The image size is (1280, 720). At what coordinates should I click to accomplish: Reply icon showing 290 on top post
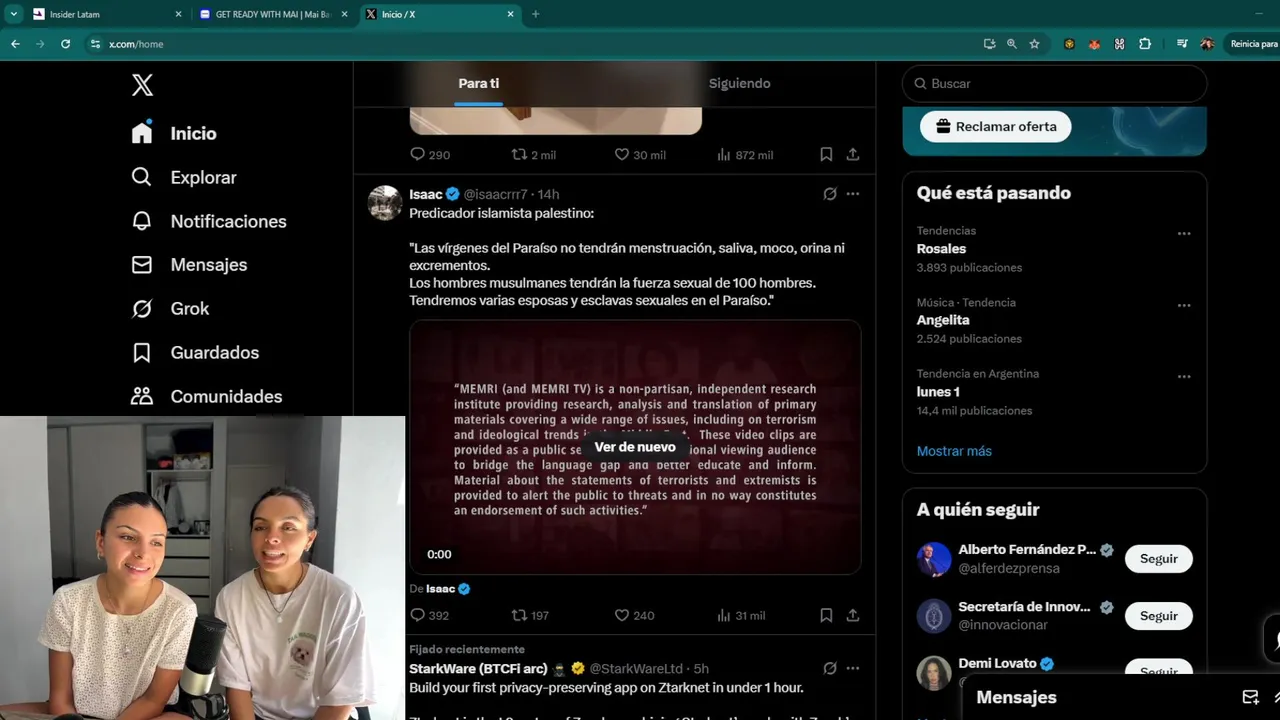click(x=418, y=155)
